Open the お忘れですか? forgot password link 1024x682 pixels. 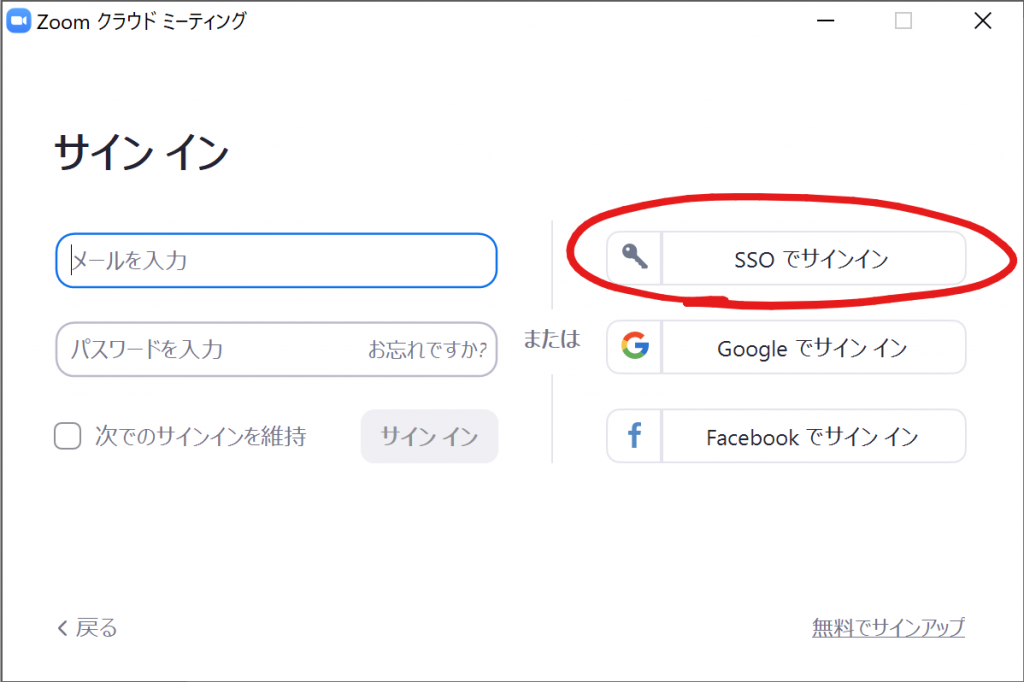(x=428, y=349)
